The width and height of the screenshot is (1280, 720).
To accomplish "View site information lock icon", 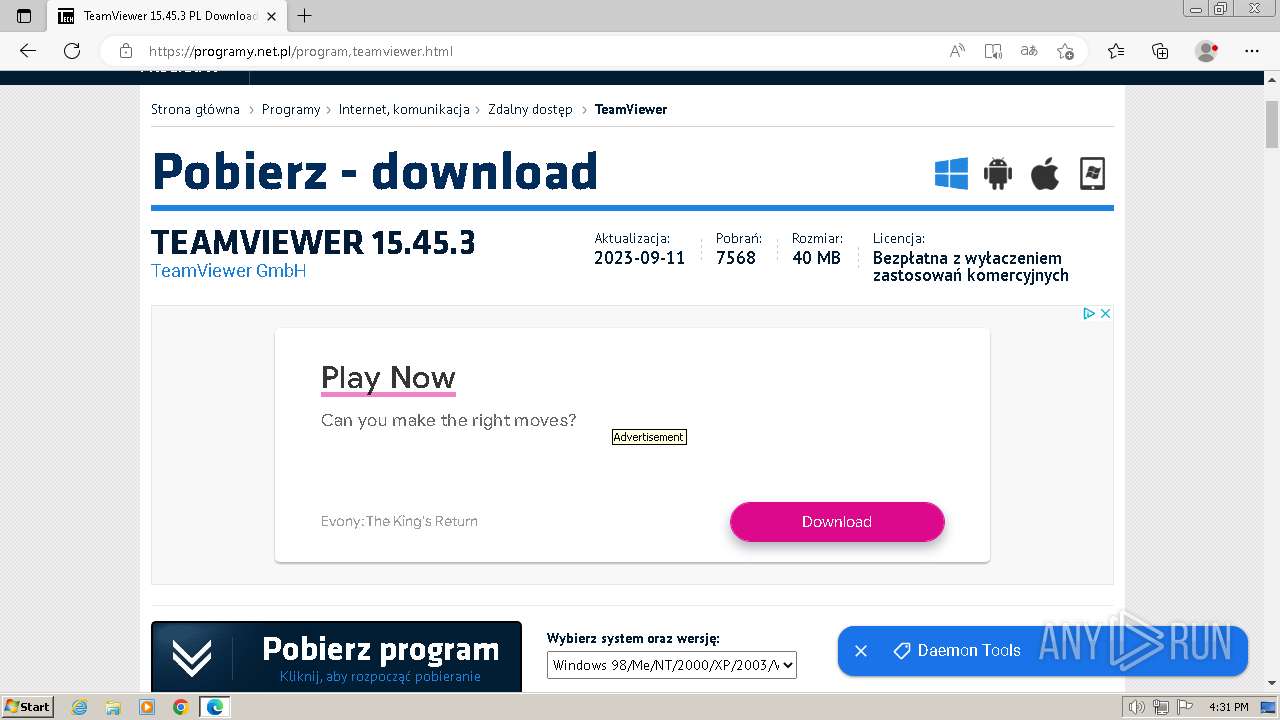I will (126, 51).
